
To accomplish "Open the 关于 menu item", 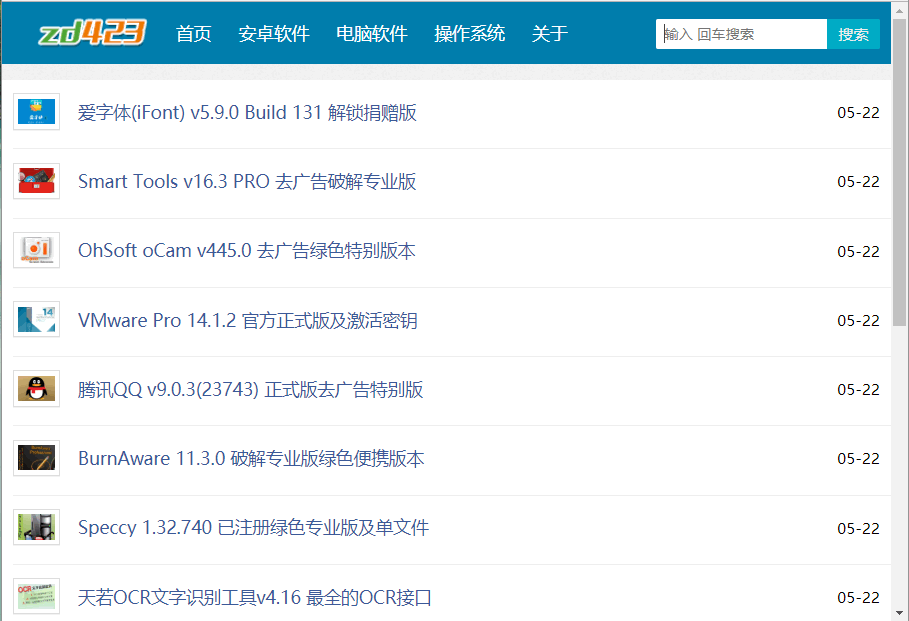I will coord(550,34).
